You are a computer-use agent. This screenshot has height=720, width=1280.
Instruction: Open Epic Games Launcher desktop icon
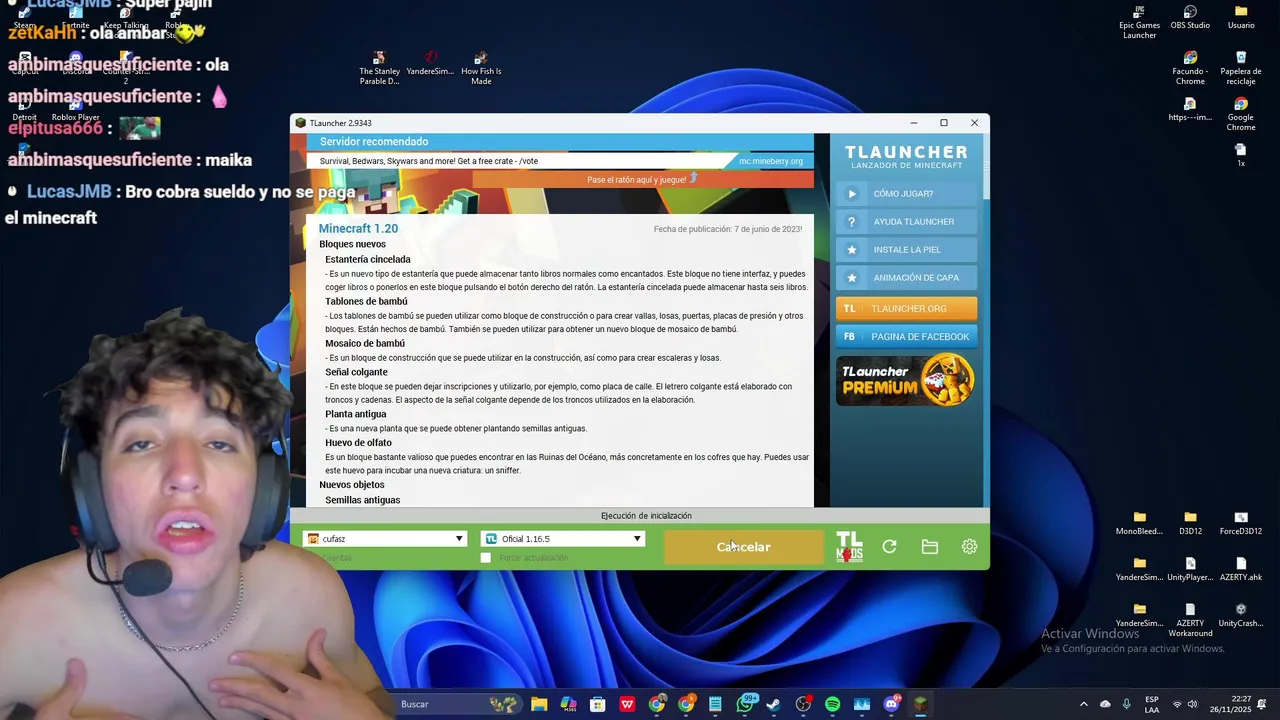[x=1139, y=23]
